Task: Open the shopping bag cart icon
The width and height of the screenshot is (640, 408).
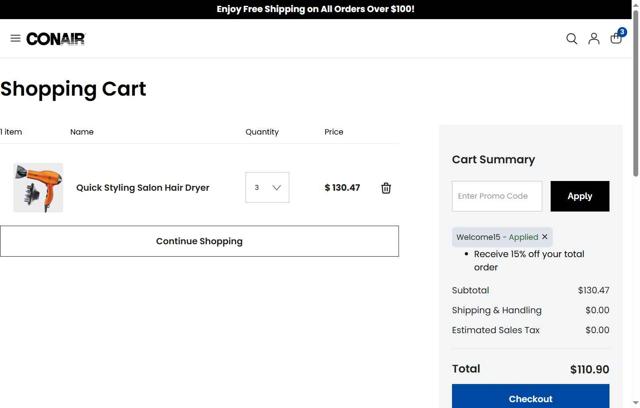Action: 616,38
